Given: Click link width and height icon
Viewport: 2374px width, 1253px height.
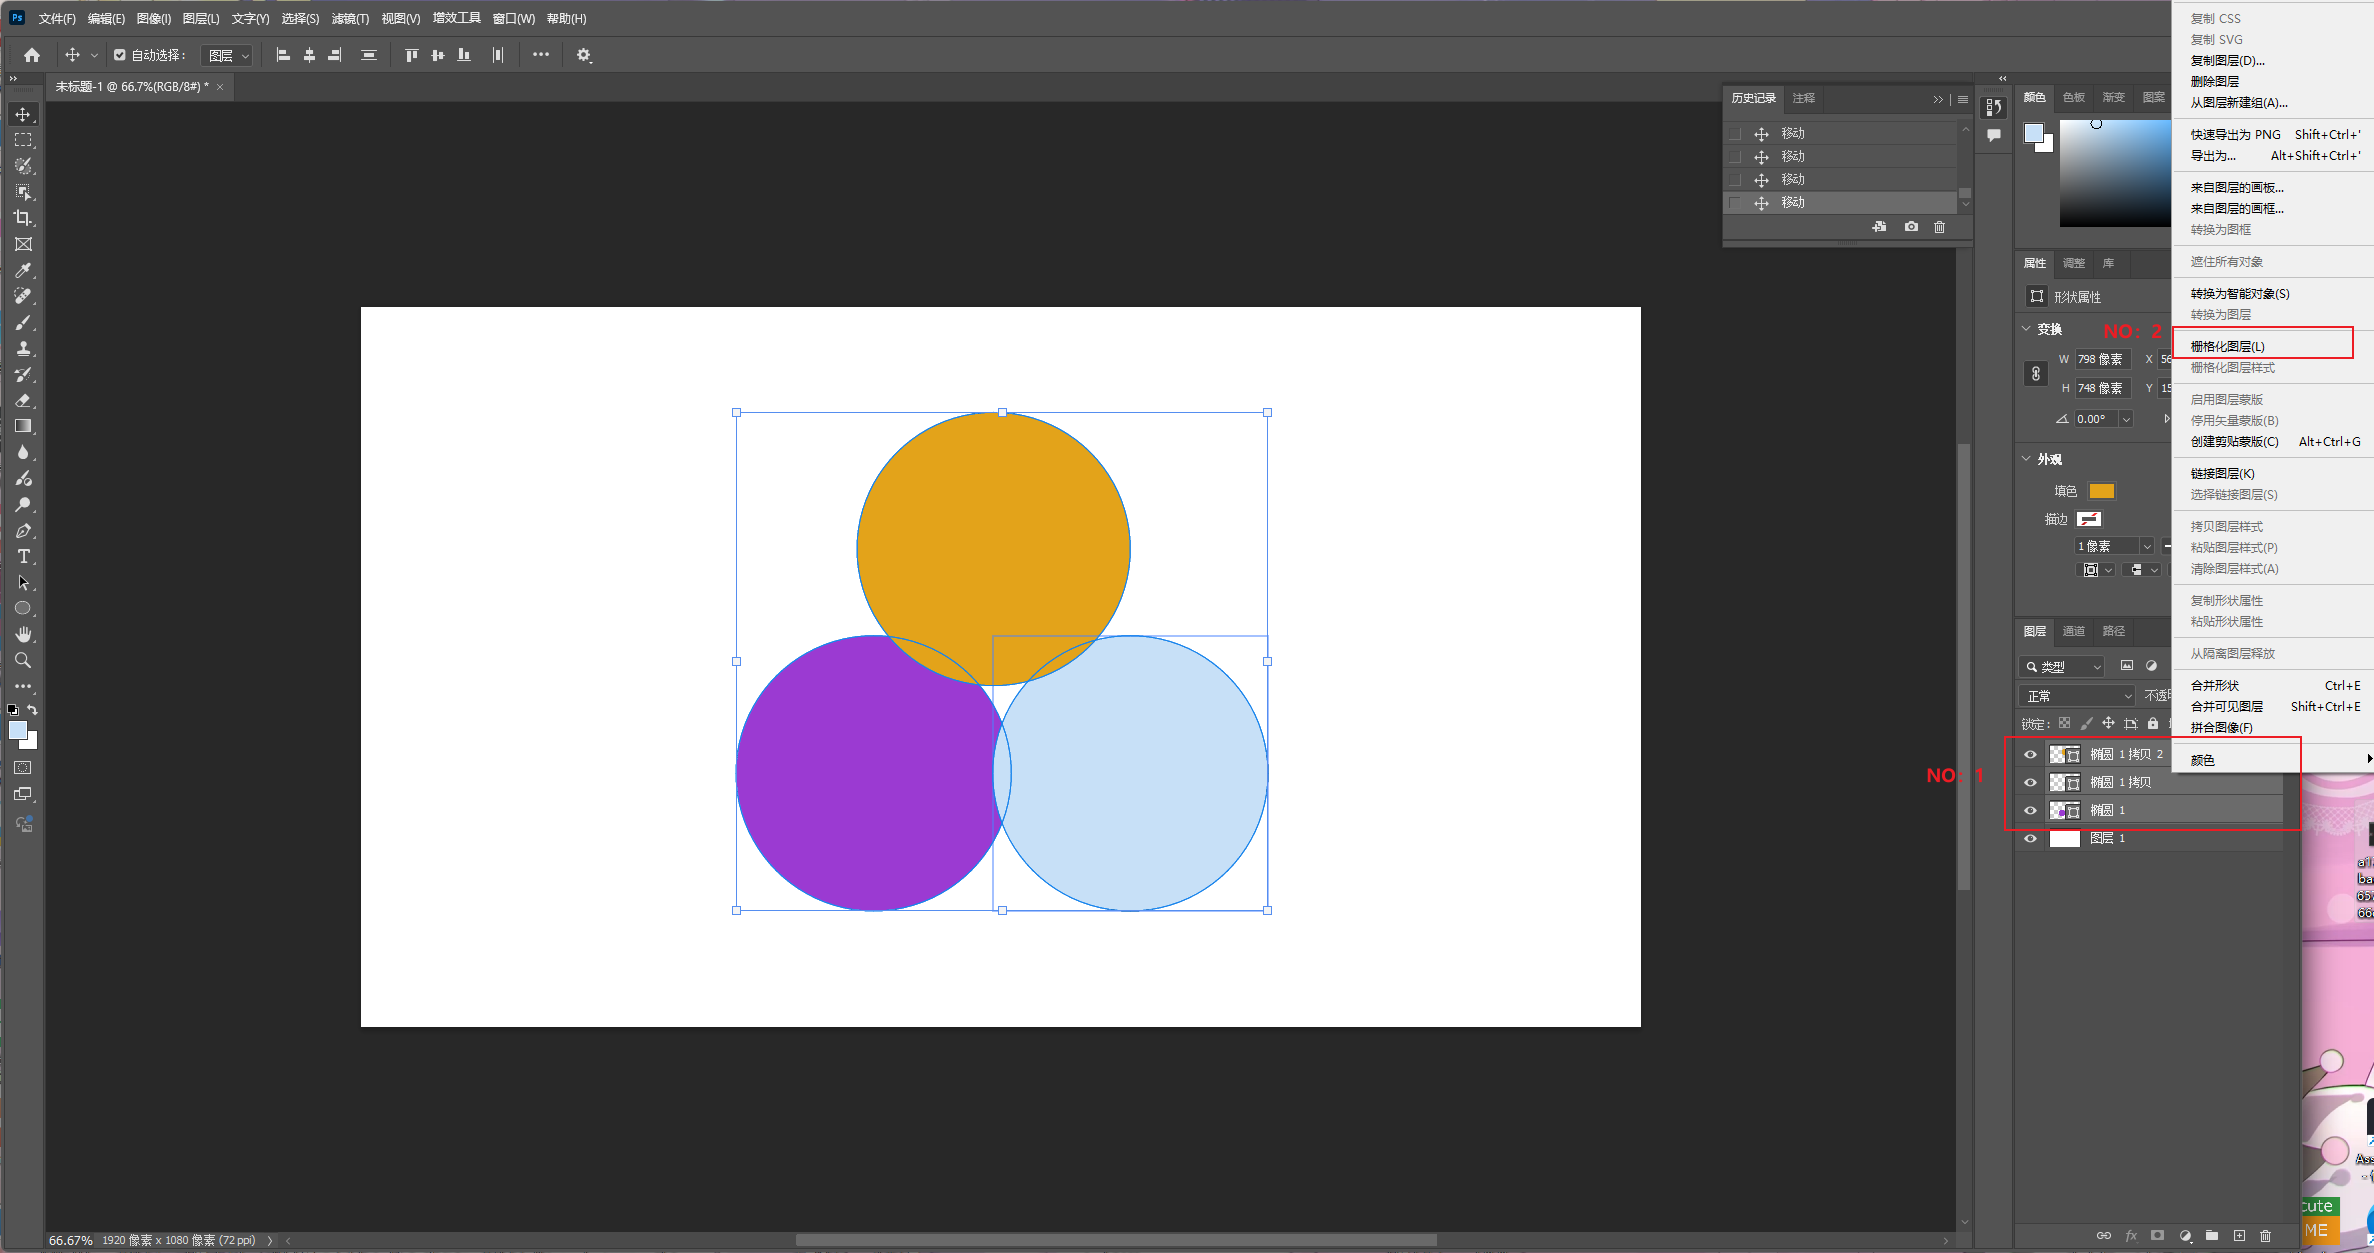Looking at the screenshot, I should 2035,373.
